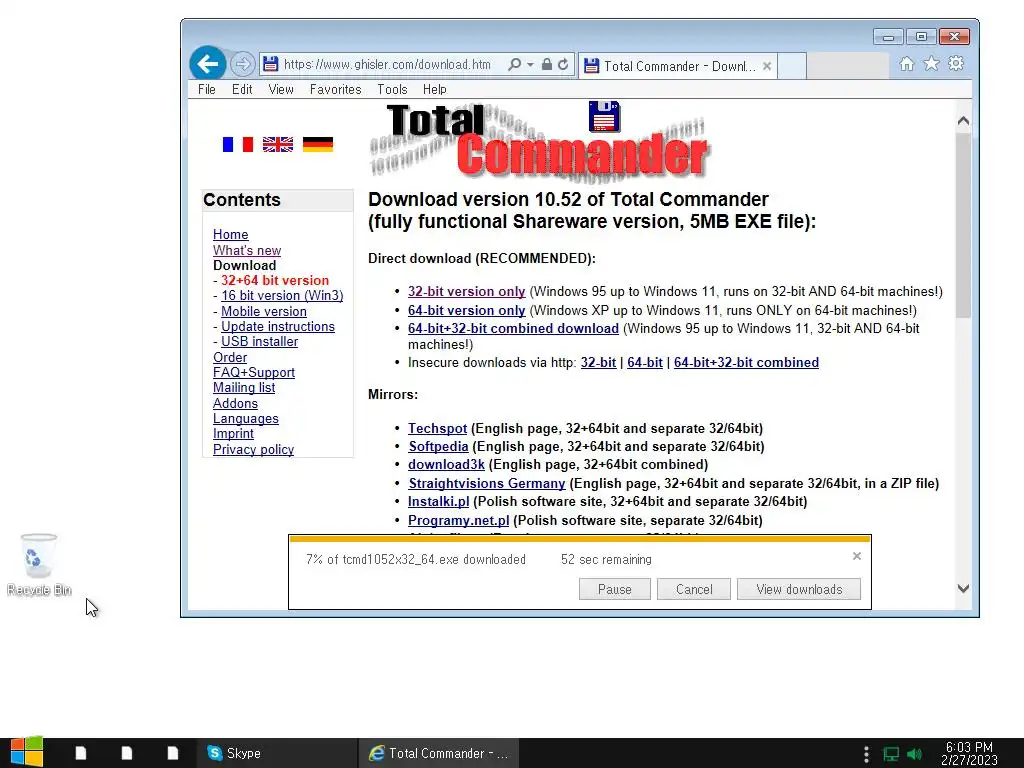The height and width of the screenshot is (768, 1024).
Task: Open the Order link
Action: pos(230,357)
